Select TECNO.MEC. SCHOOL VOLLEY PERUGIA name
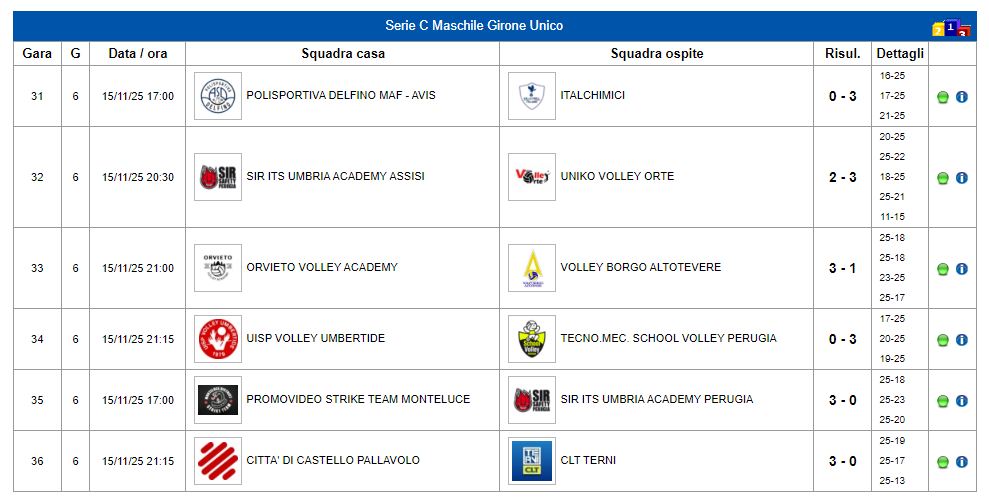Screen dimensions: 989x501 [668, 339]
